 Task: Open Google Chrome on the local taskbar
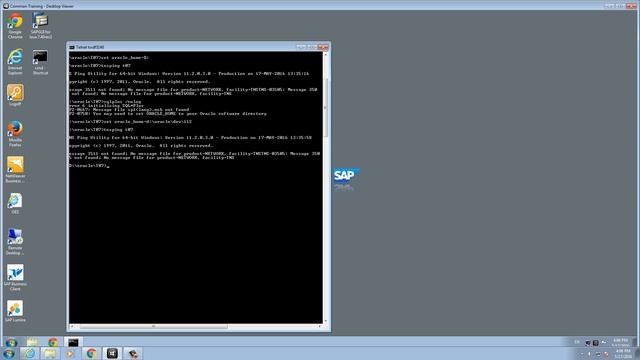tap(91, 353)
